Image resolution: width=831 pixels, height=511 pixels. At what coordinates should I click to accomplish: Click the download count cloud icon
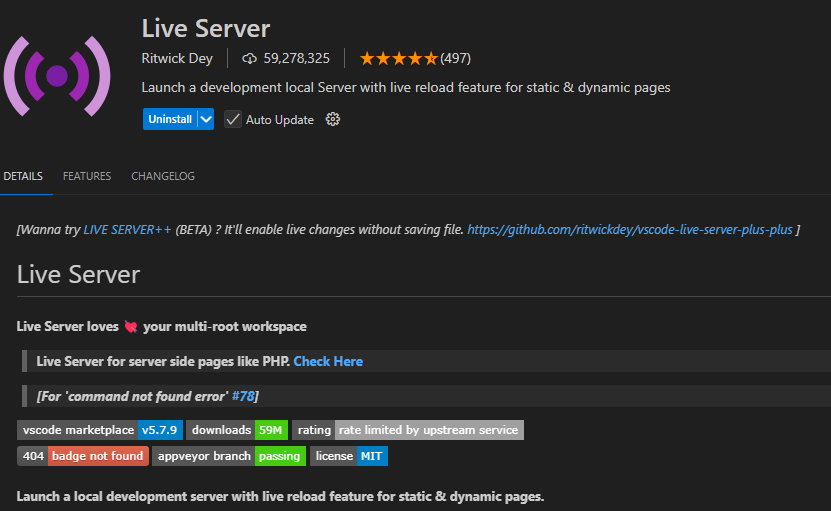[249, 58]
